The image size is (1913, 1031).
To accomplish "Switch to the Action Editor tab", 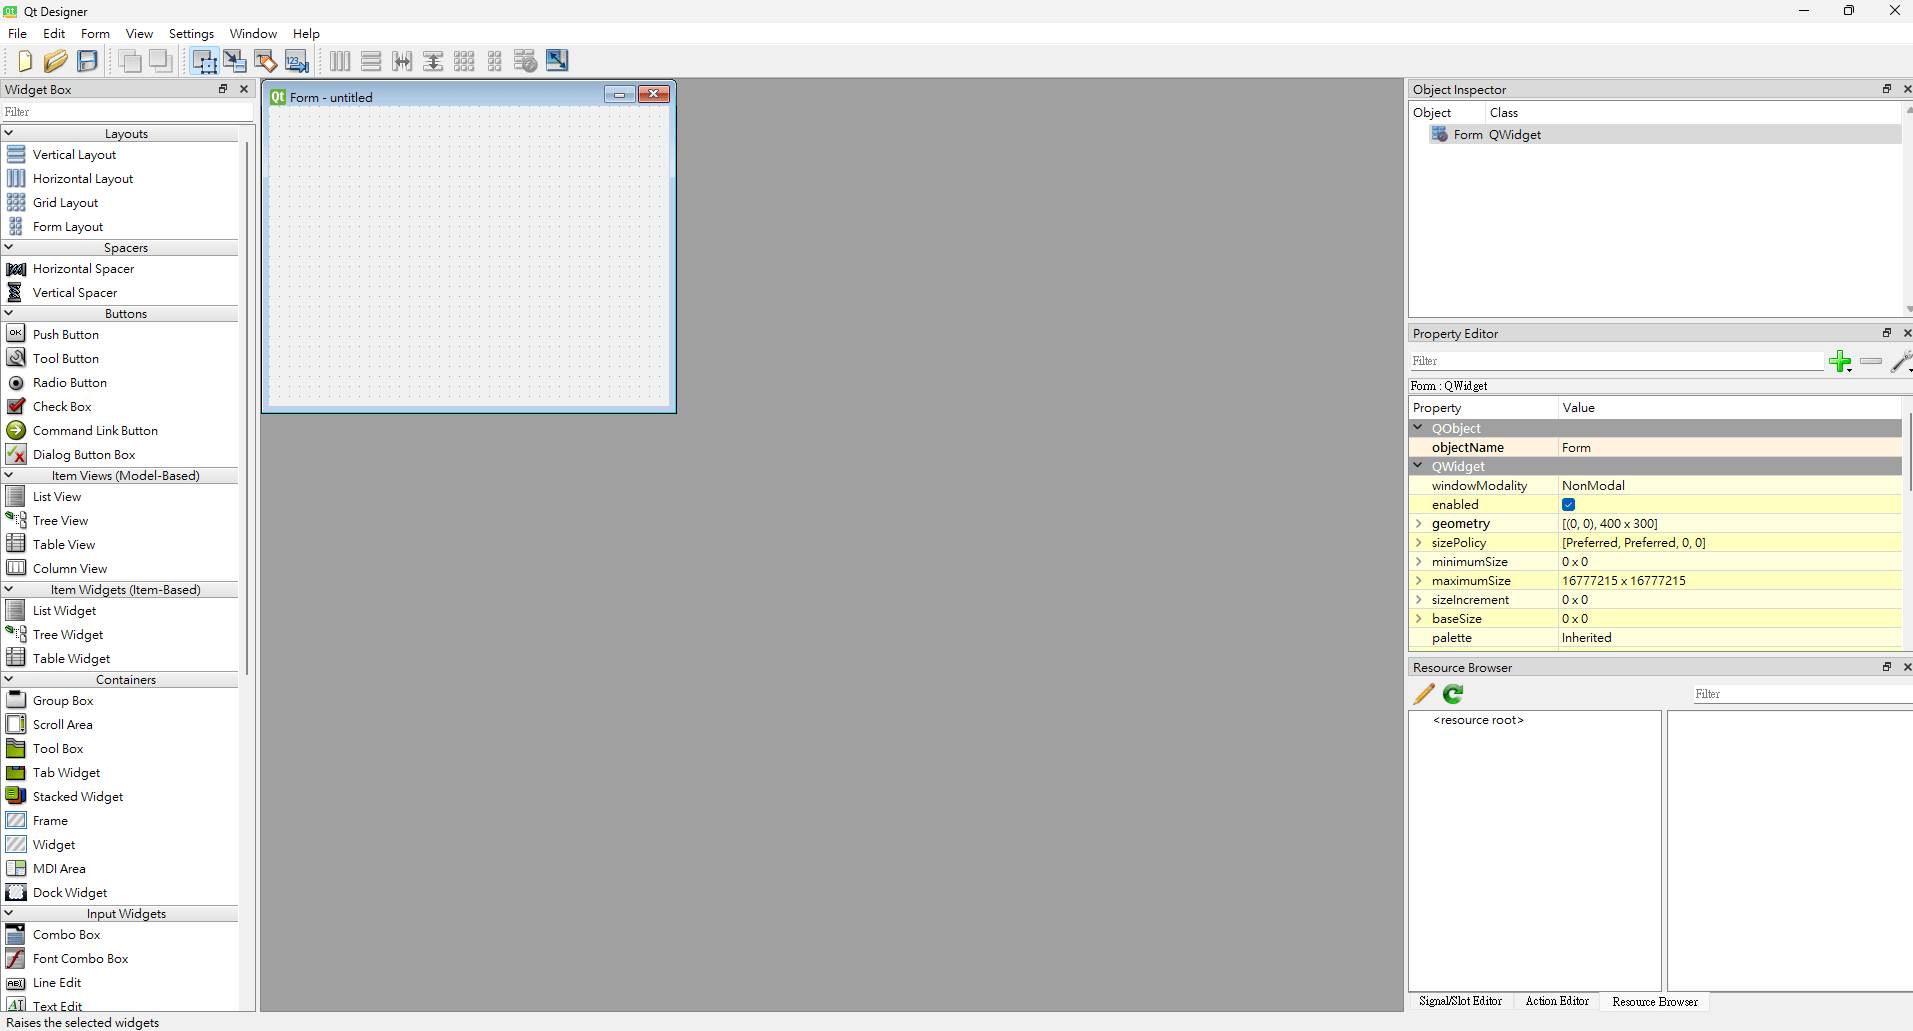I will (1557, 1001).
